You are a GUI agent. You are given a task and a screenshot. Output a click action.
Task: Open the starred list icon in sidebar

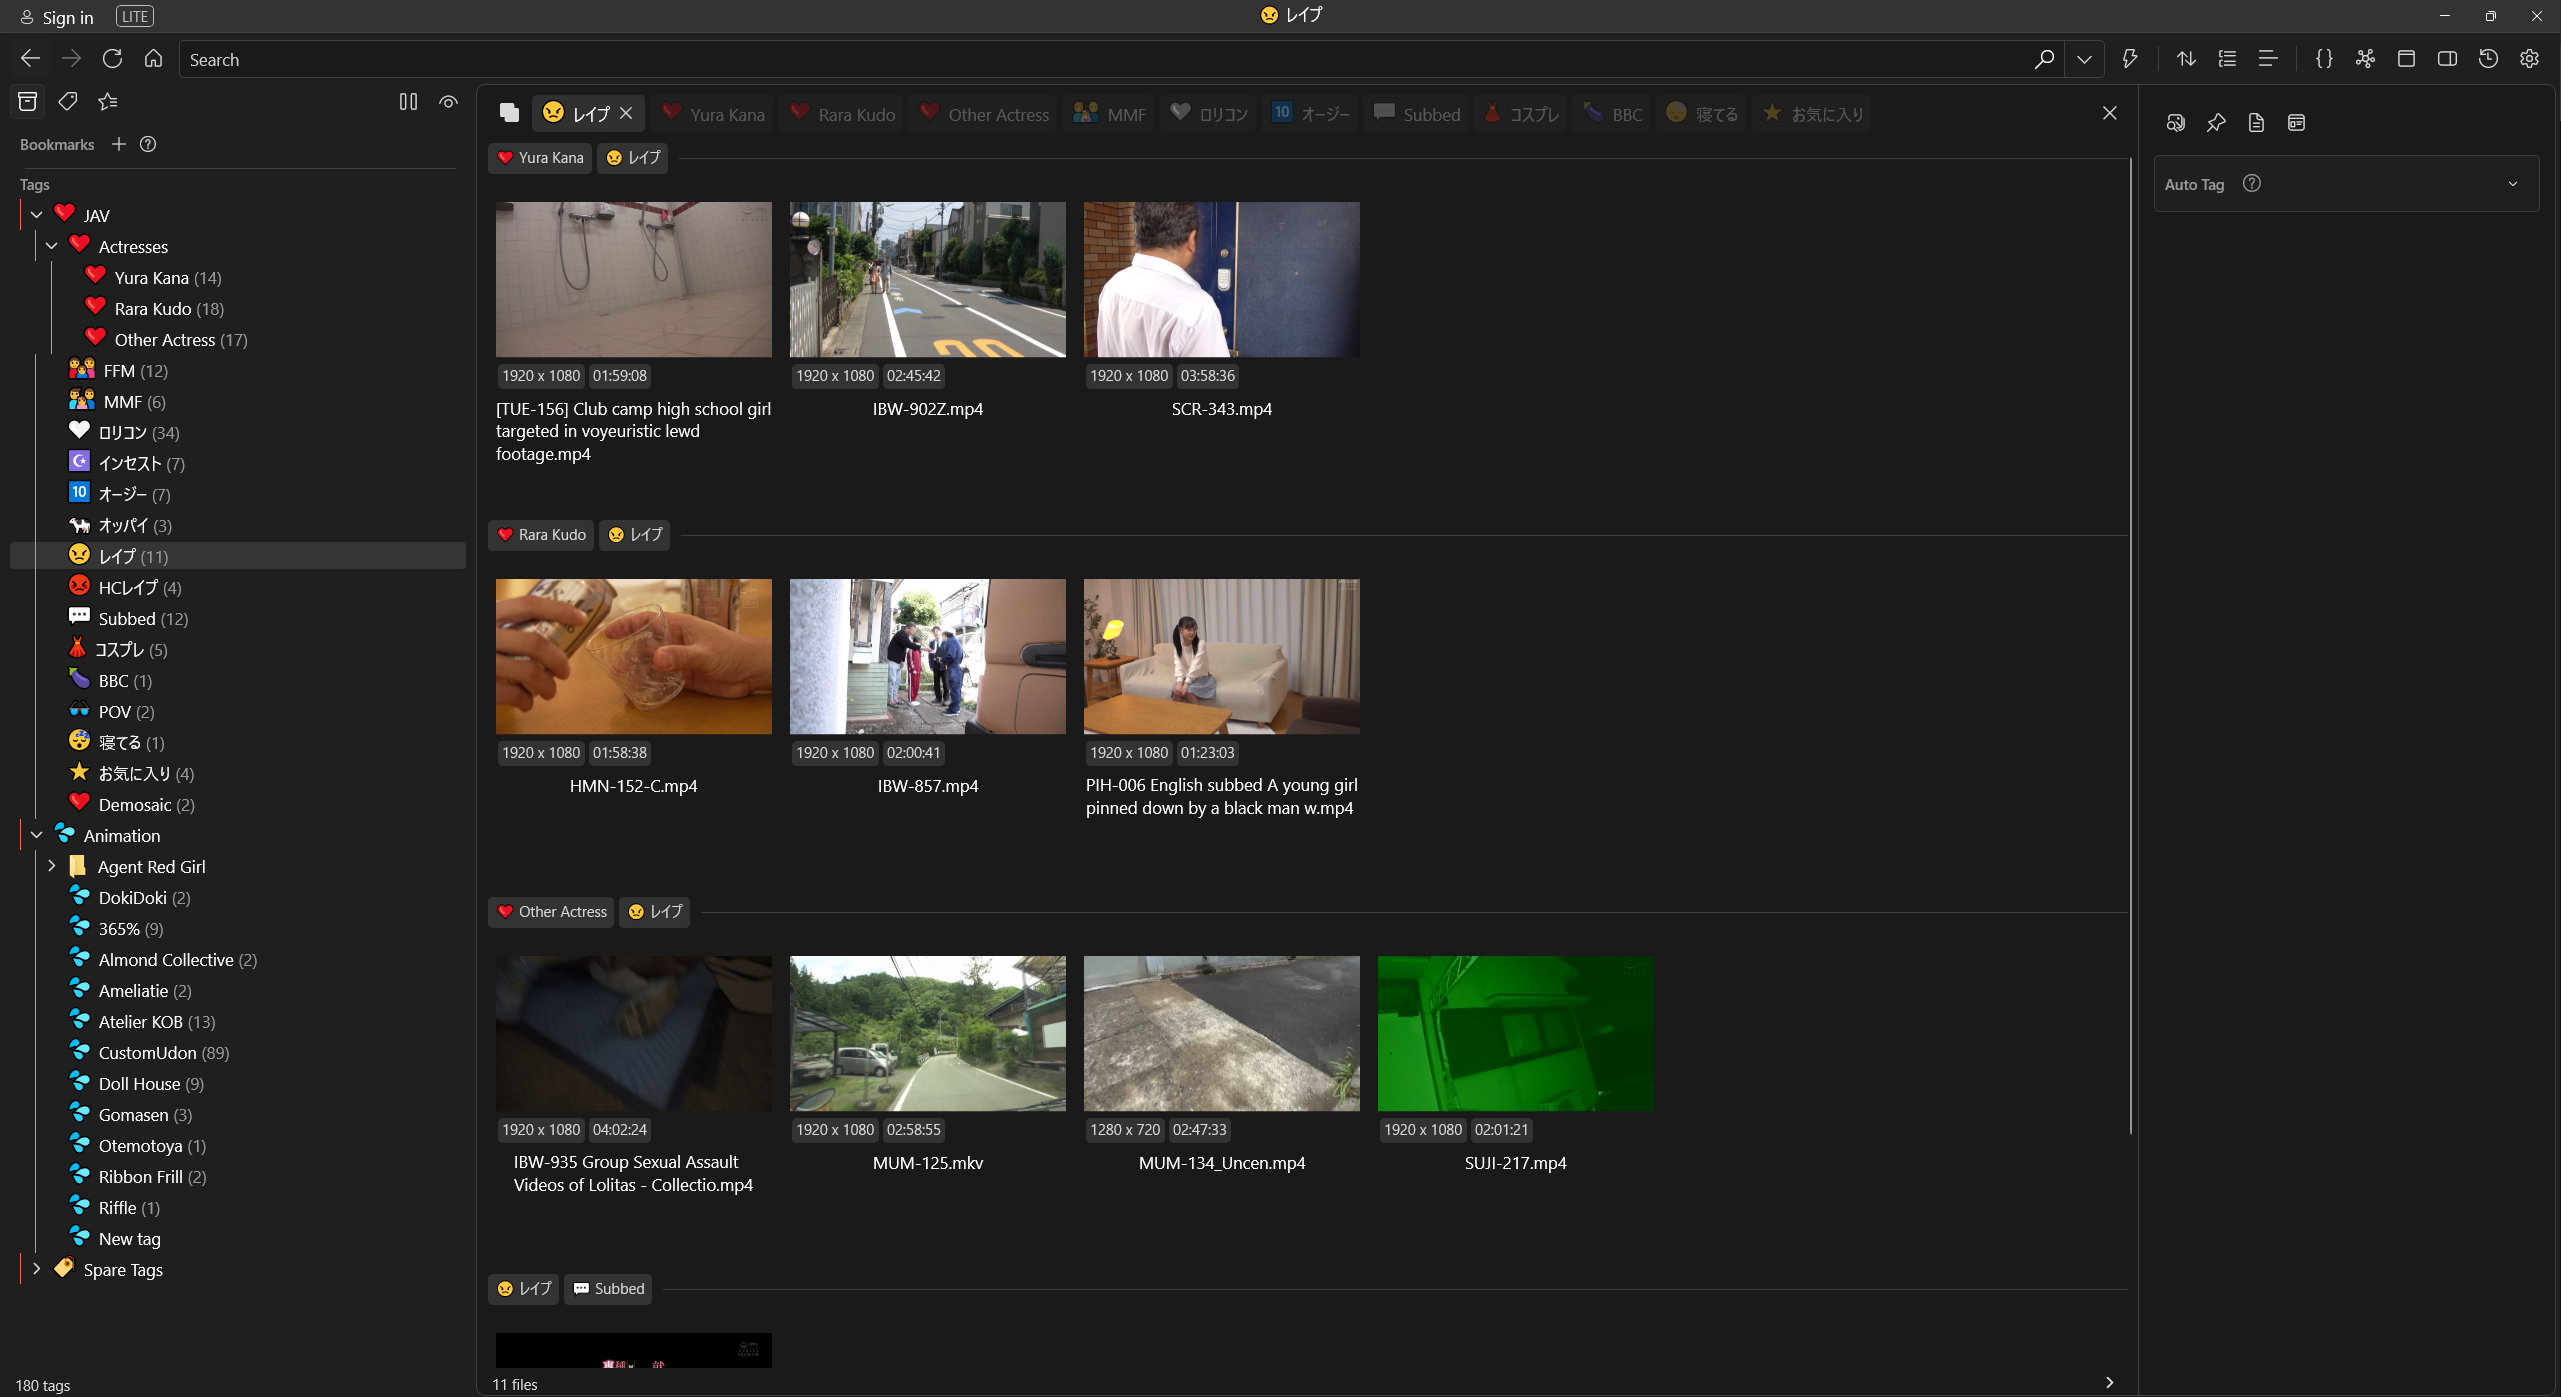pos(108,101)
